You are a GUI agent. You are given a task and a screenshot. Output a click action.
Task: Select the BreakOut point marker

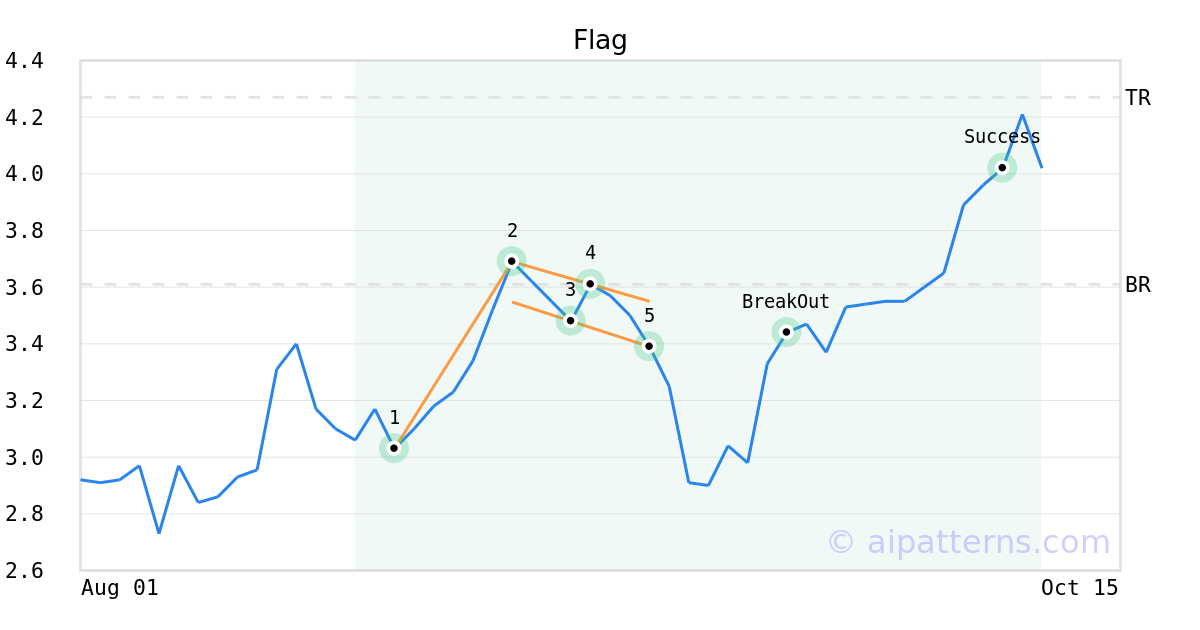pyautogui.click(x=786, y=332)
